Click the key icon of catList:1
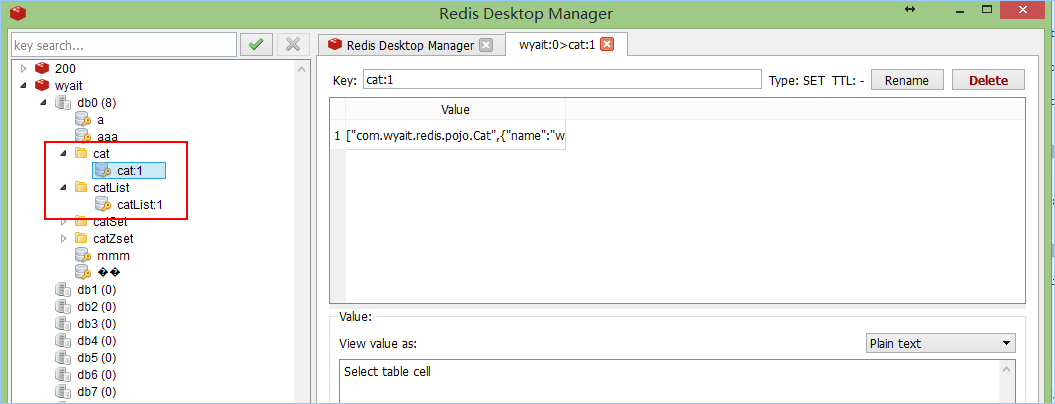The width and height of the screenshot is (1055, 404). (103, 204)
